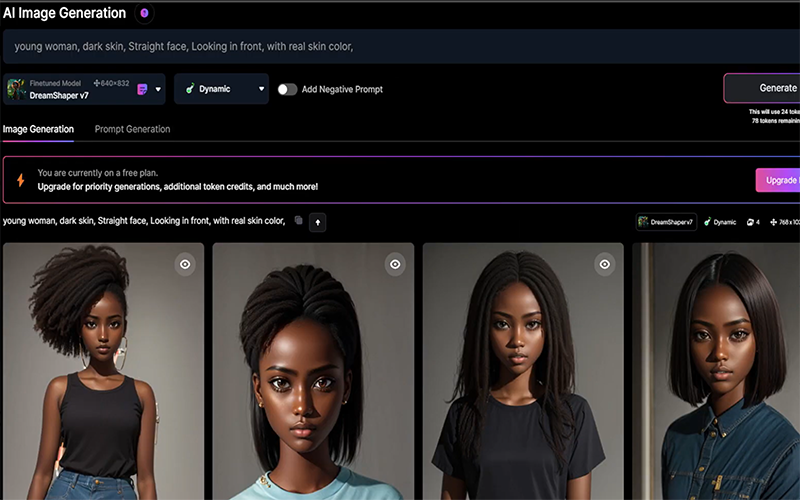
Task: Copy the prompt using icon beside generation text
Action: coord(298,220)
